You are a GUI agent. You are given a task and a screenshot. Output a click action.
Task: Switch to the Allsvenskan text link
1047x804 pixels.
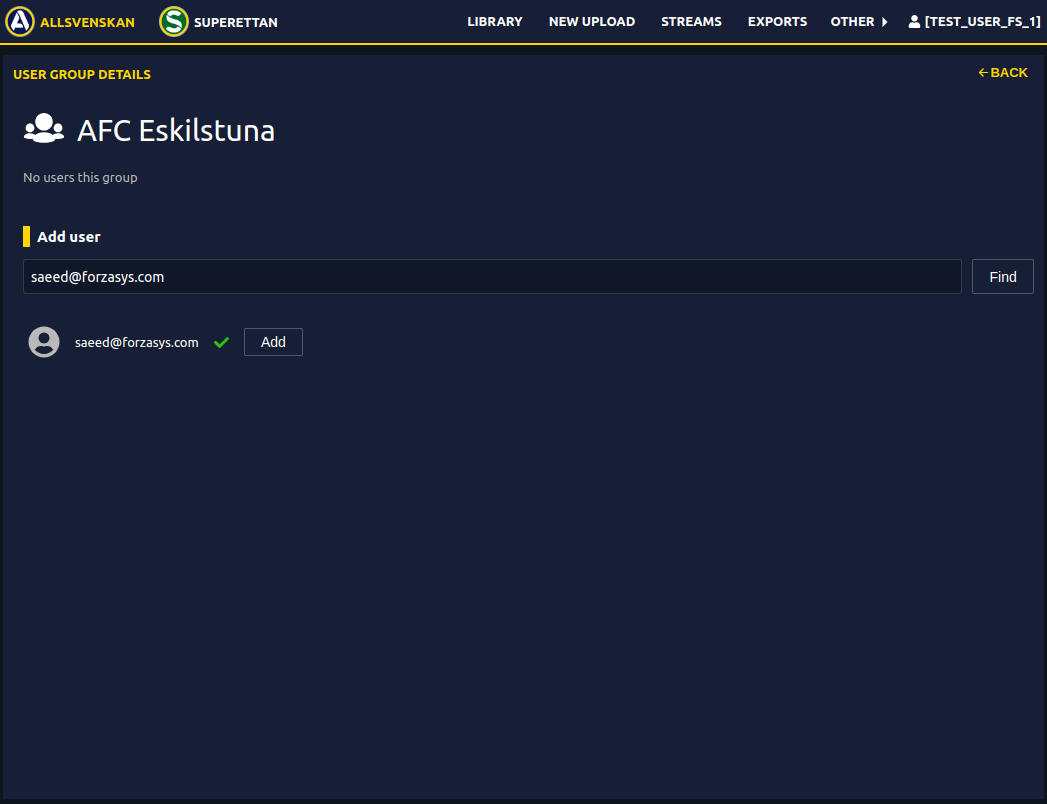coord(87,22)
